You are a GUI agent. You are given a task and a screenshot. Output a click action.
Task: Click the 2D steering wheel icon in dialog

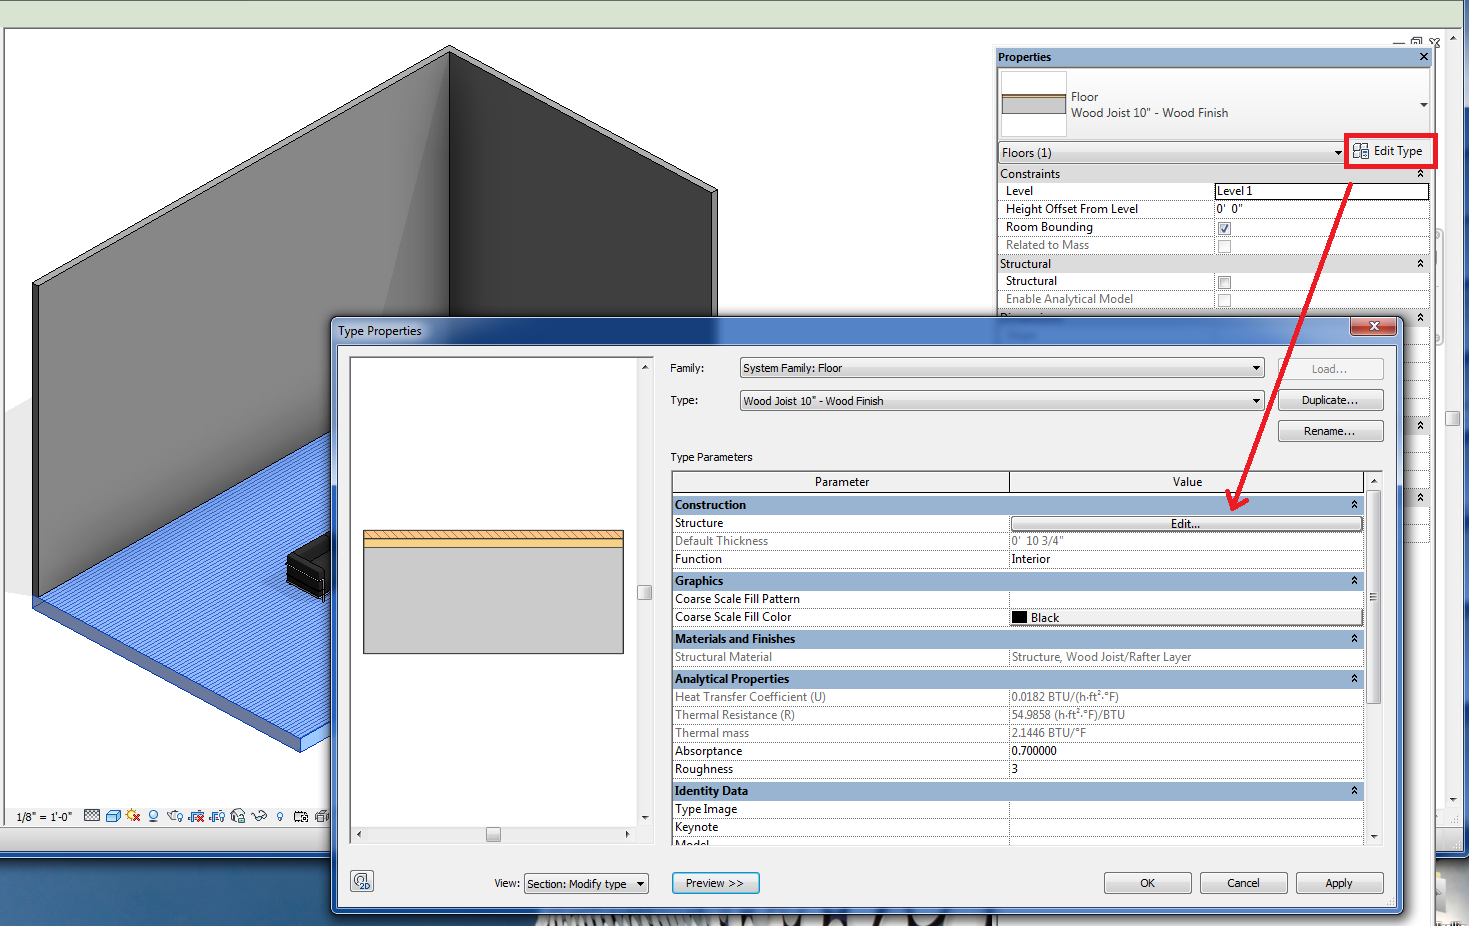click(362, 881)
